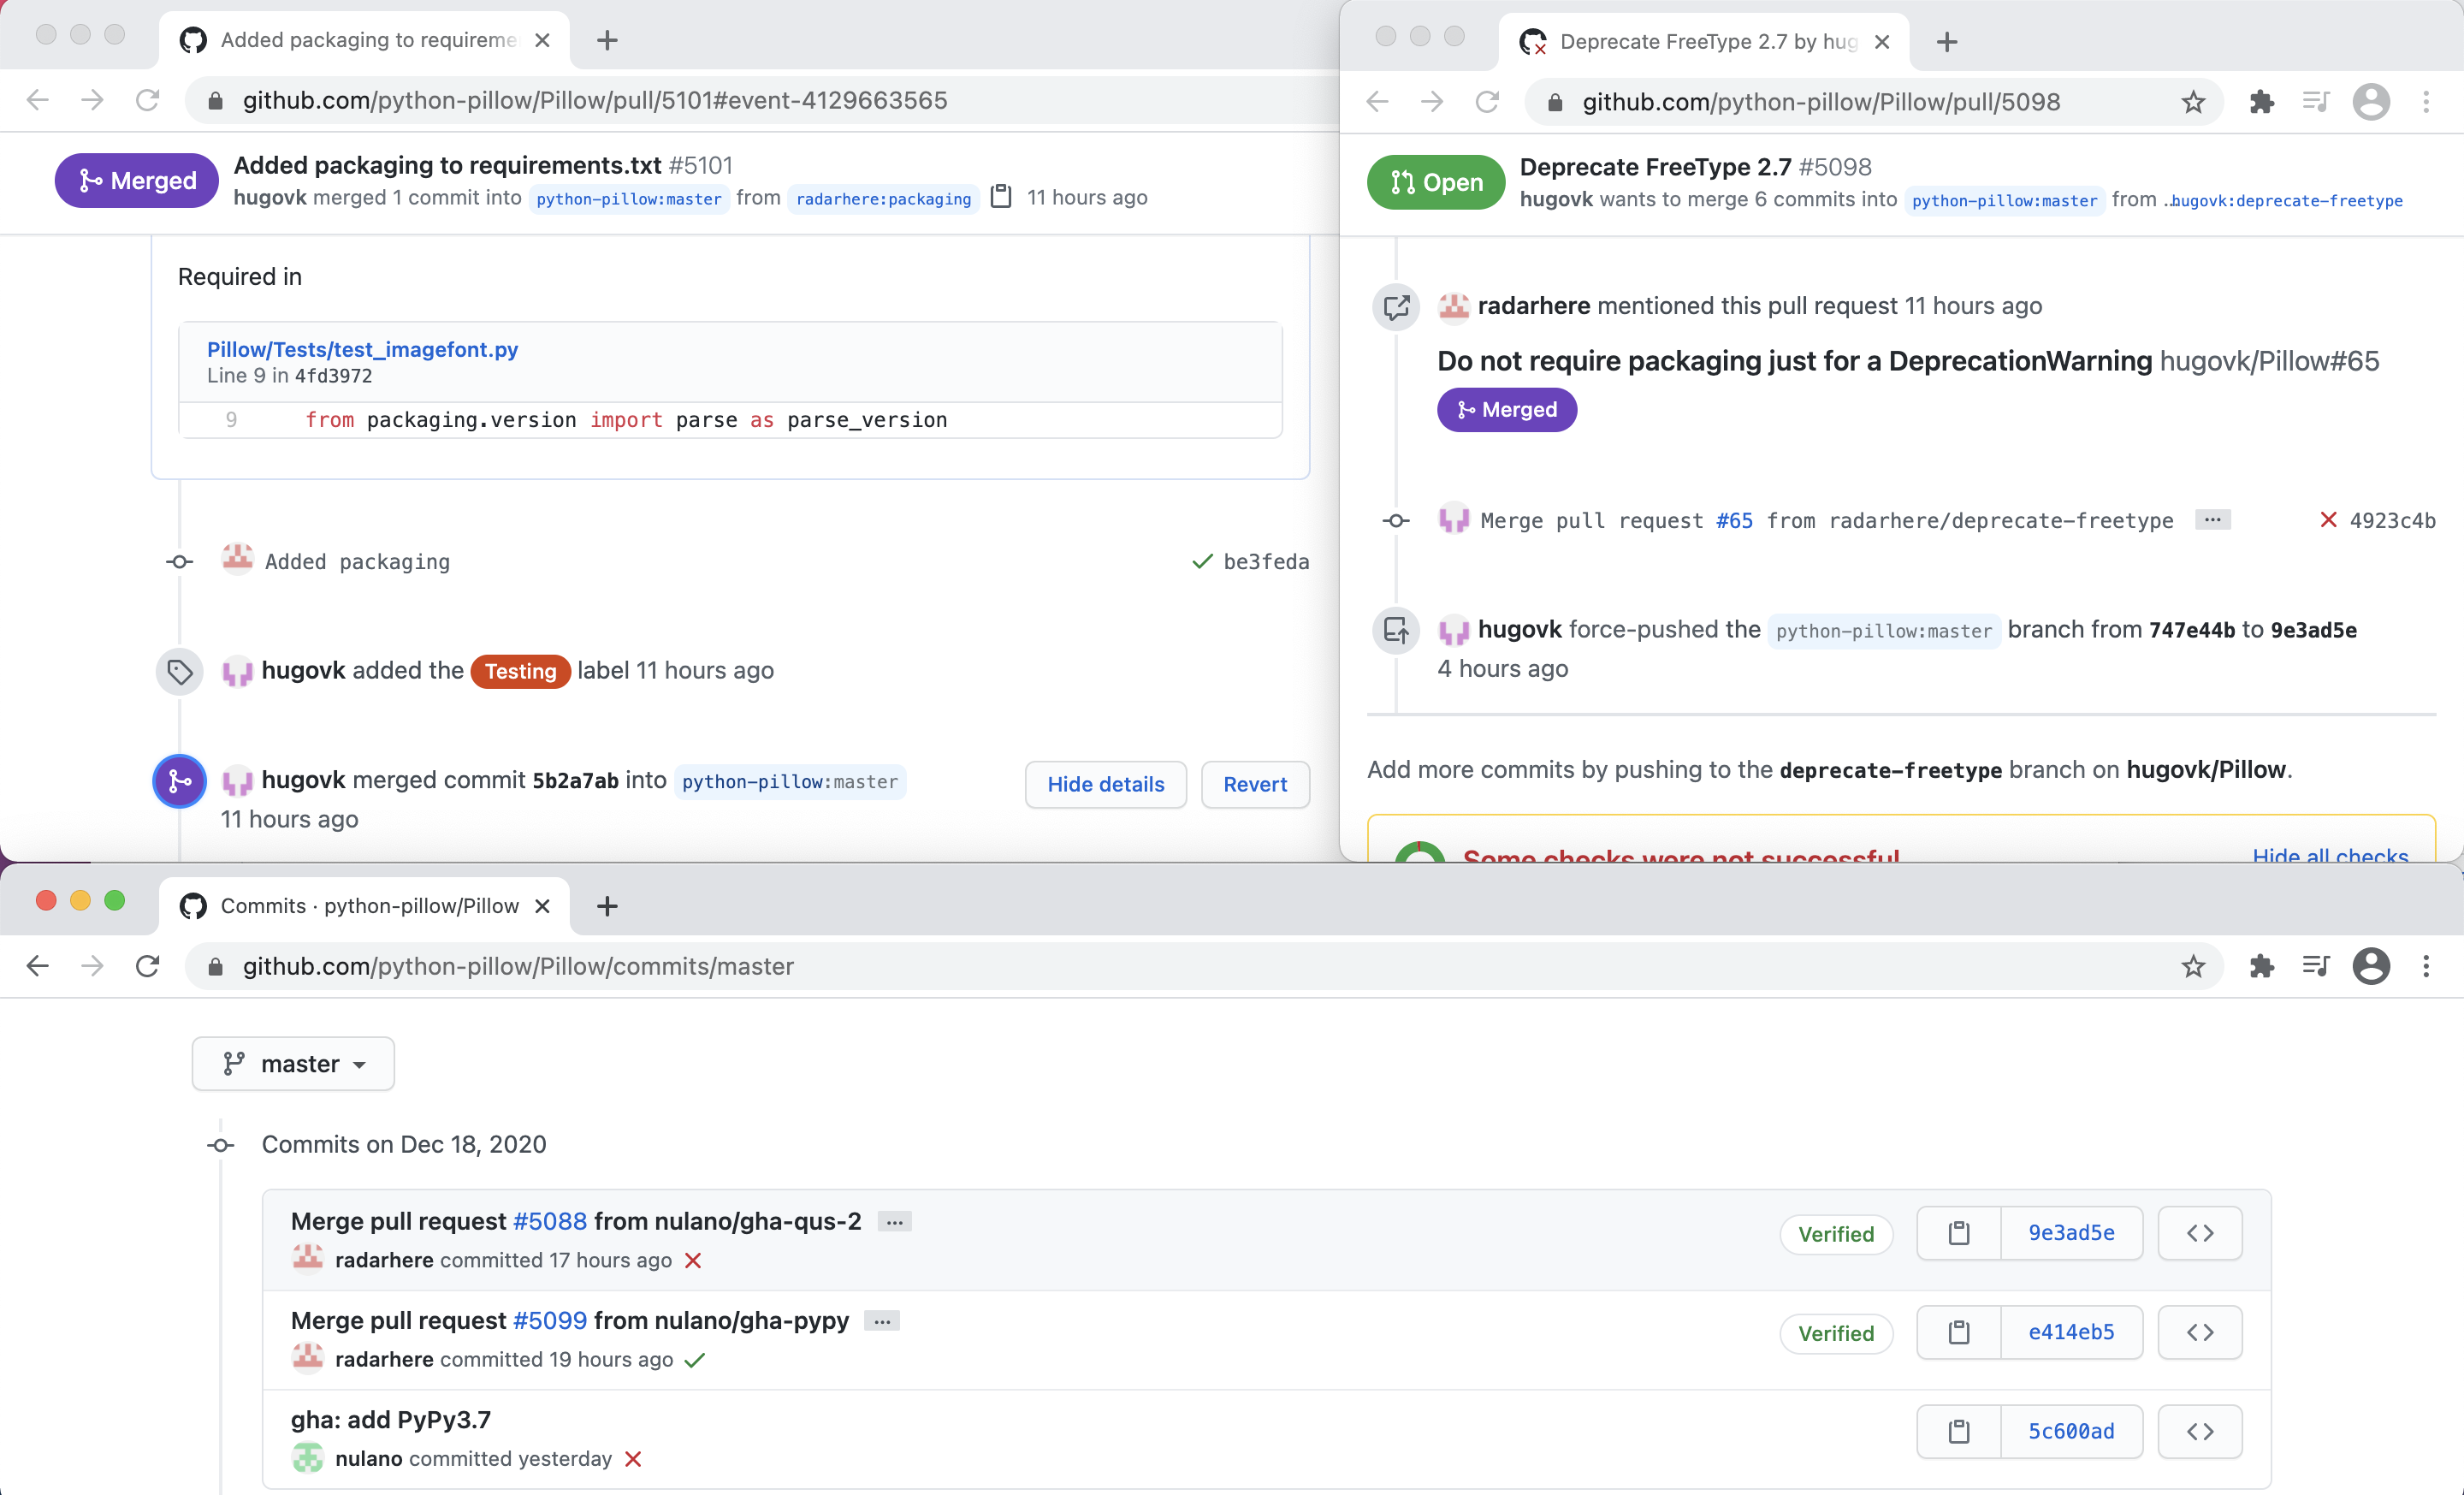Browse repository at commit 5c600ad
Screen dimensions: 2464x1495
point(2199,1431)
